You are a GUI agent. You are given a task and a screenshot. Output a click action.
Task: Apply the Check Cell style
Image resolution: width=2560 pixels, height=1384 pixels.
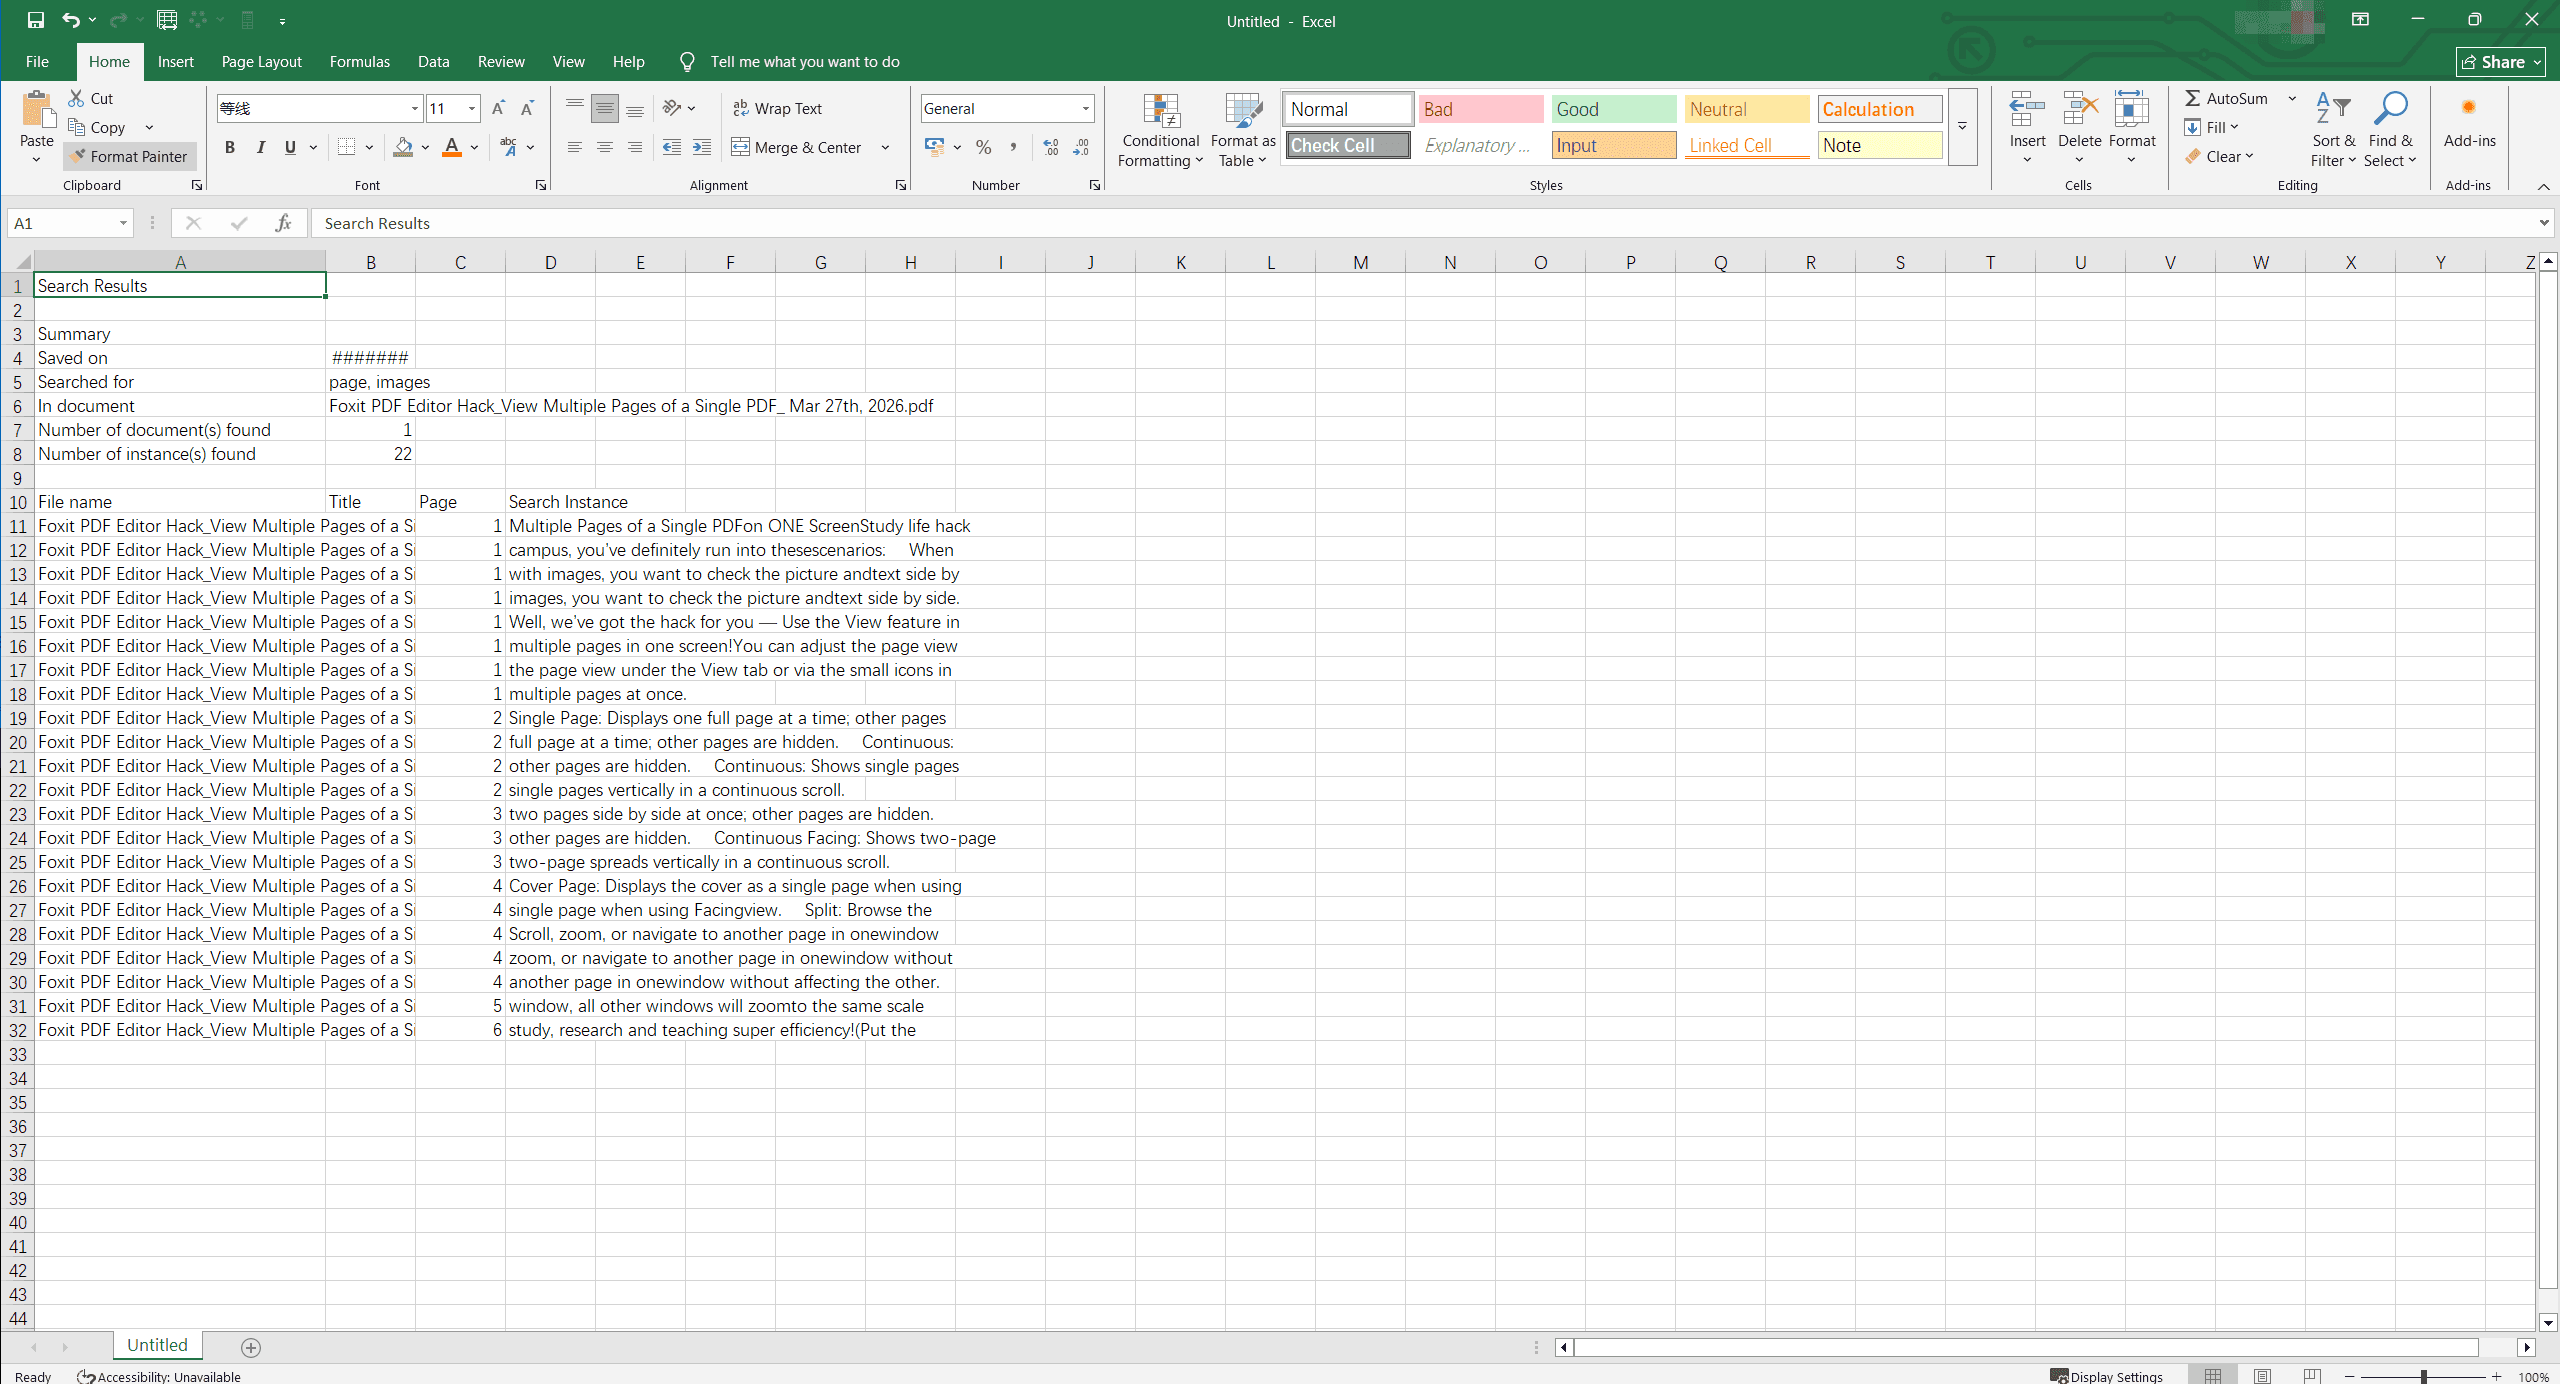[1348, 145]
